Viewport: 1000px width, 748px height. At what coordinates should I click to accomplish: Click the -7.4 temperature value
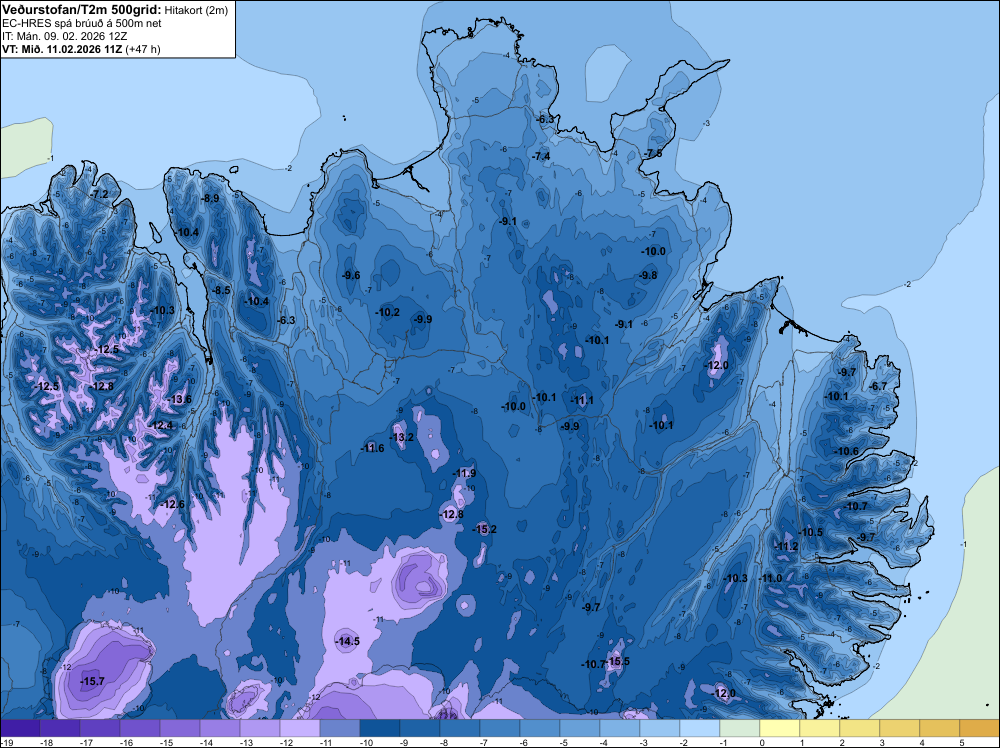[x=541, y=156]
